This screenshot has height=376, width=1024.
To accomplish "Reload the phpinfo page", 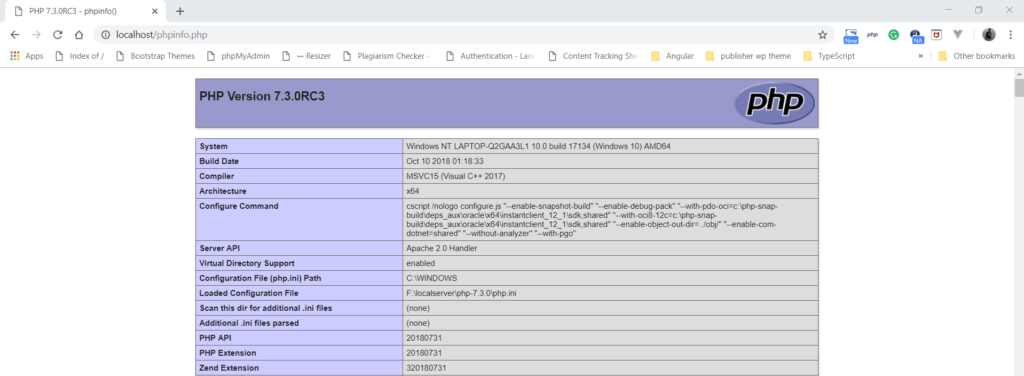I will tap(57, 35).
